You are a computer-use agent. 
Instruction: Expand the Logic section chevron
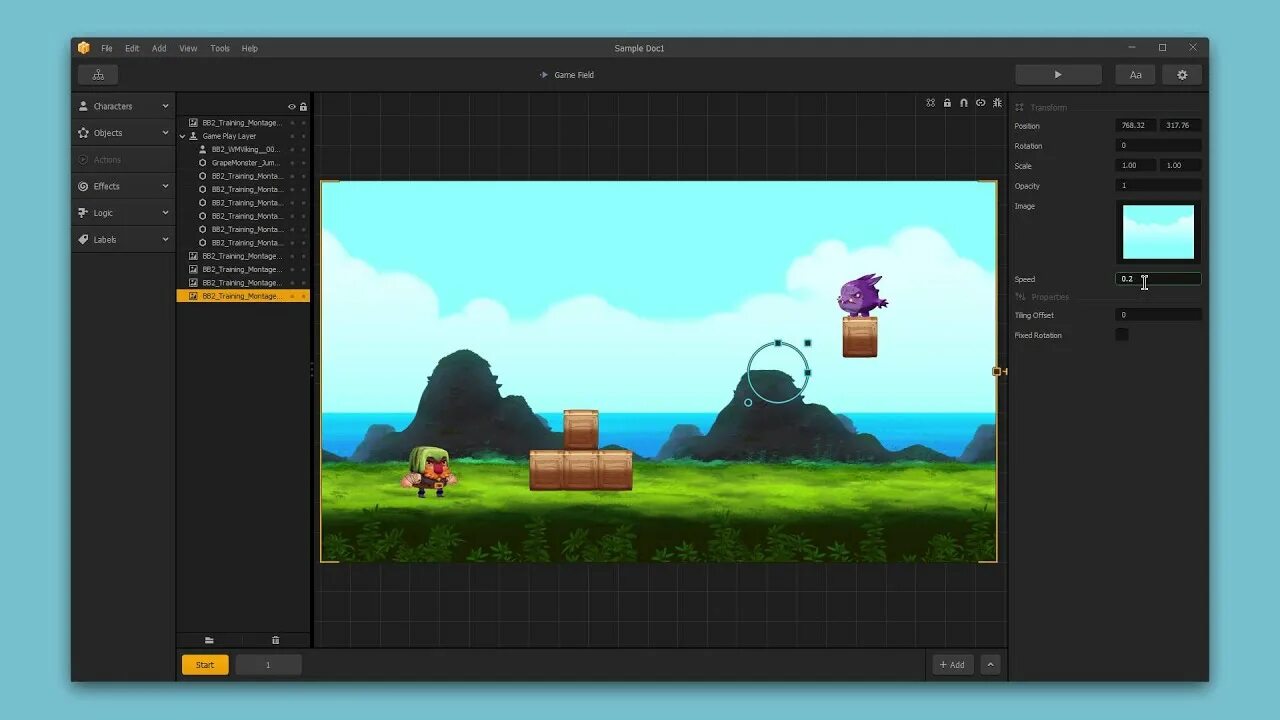[x=165, y=213]
